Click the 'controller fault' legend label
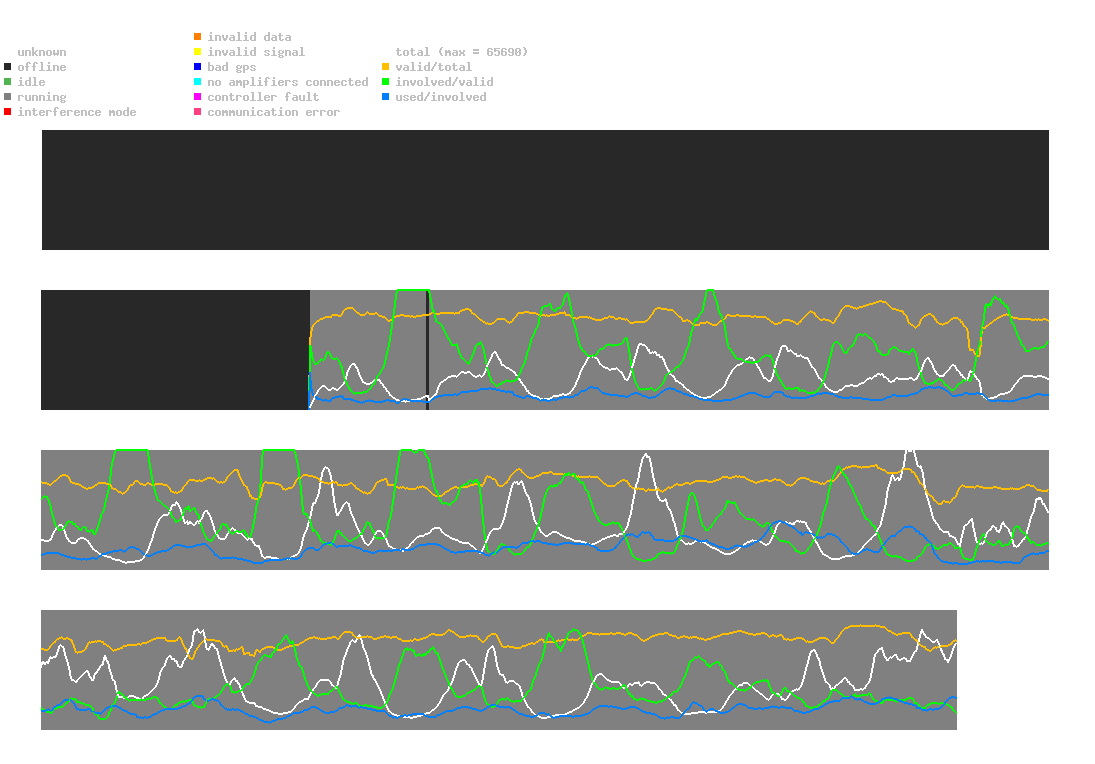1095x764 pixels. (x=263, y=97)
